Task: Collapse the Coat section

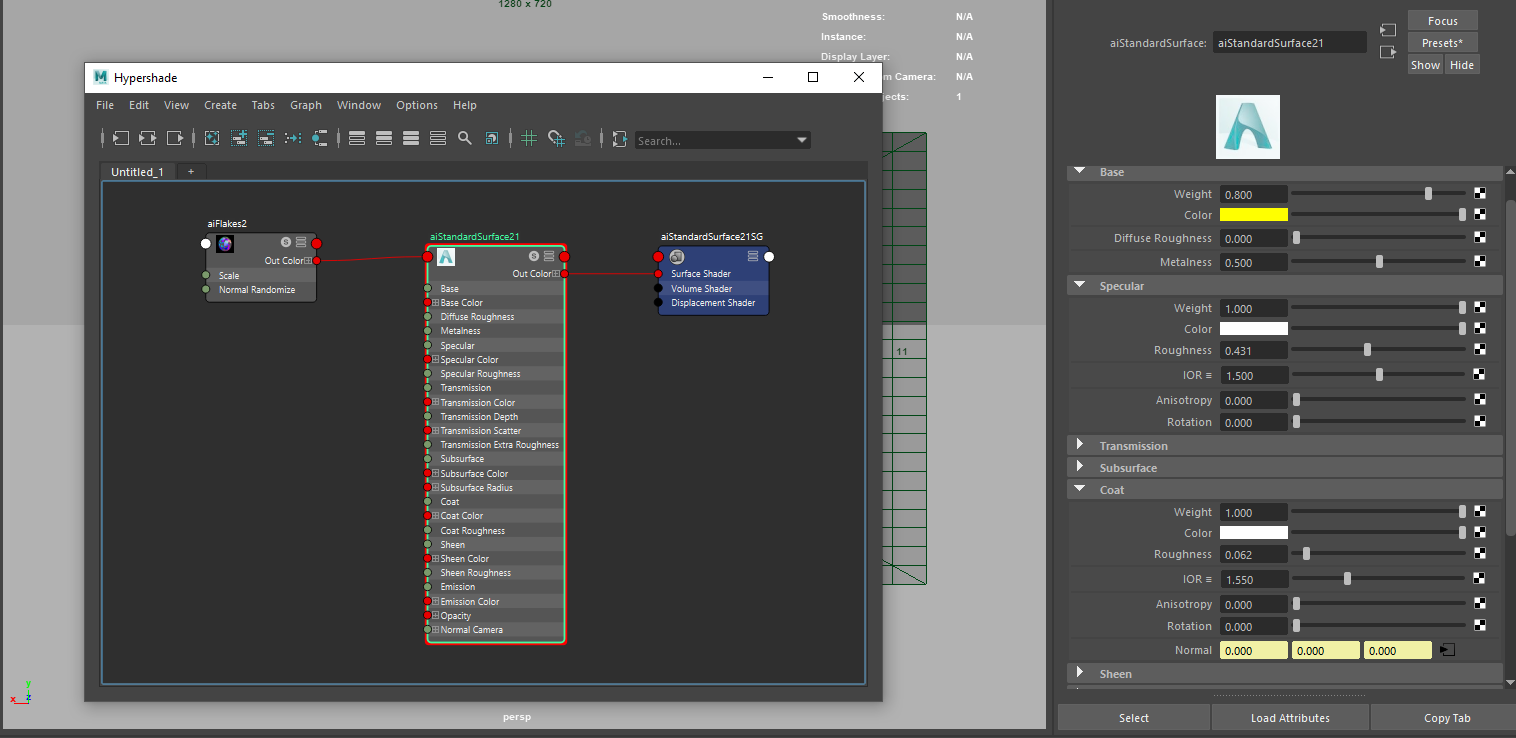Action: pyautogui.click(x=1080, y=490)
